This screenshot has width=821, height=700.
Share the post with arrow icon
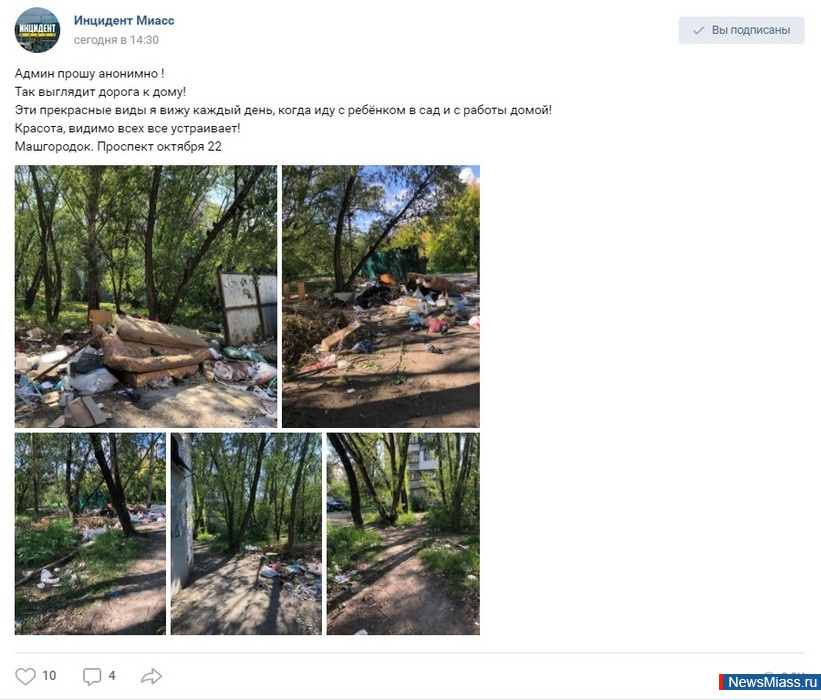tap(151, 676)
